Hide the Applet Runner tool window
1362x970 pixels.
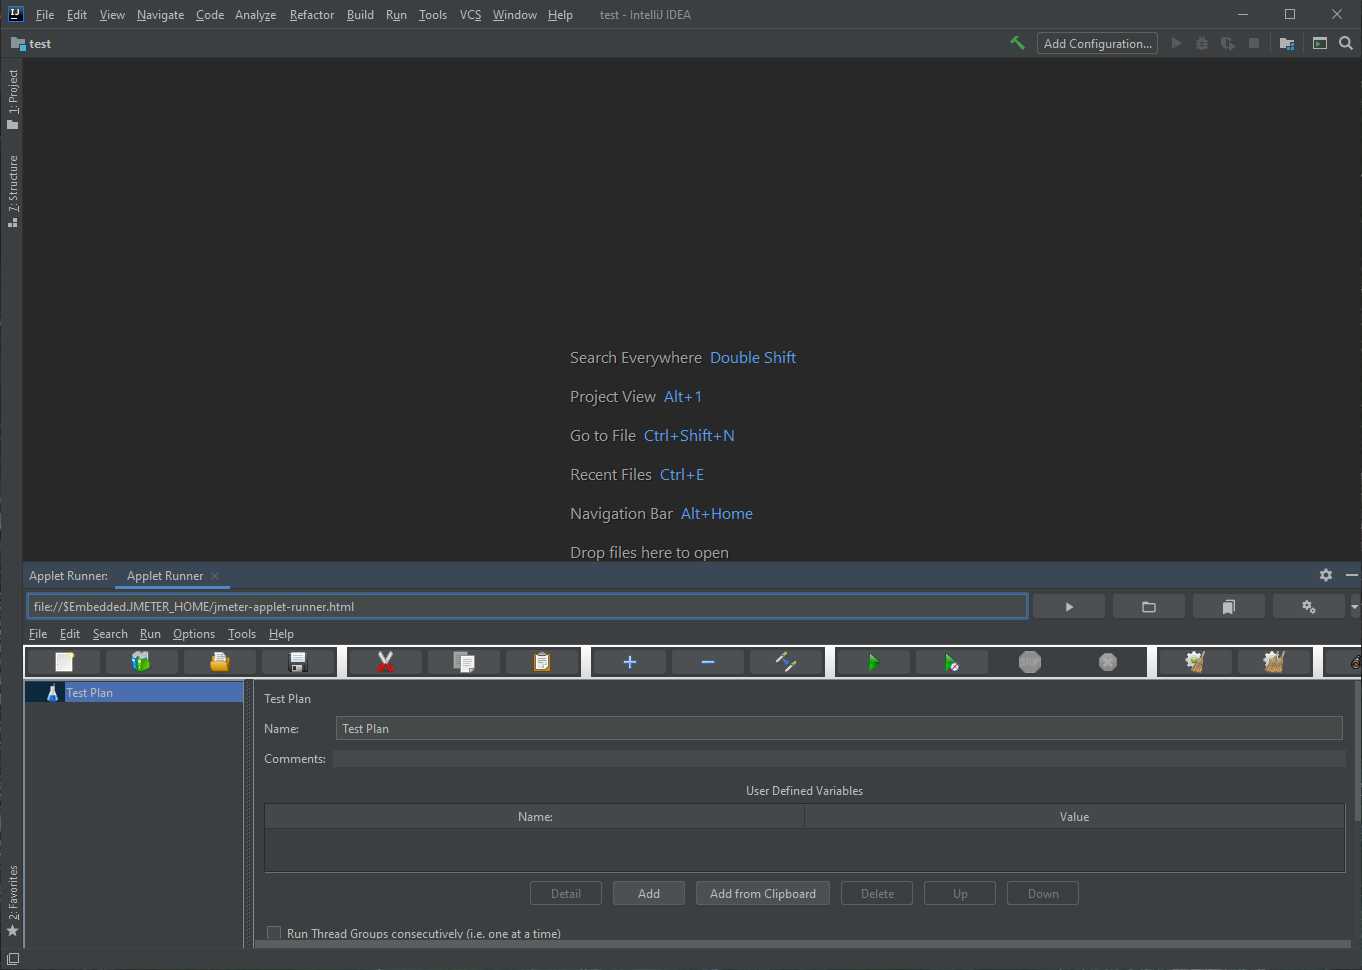coord(1352,575)
